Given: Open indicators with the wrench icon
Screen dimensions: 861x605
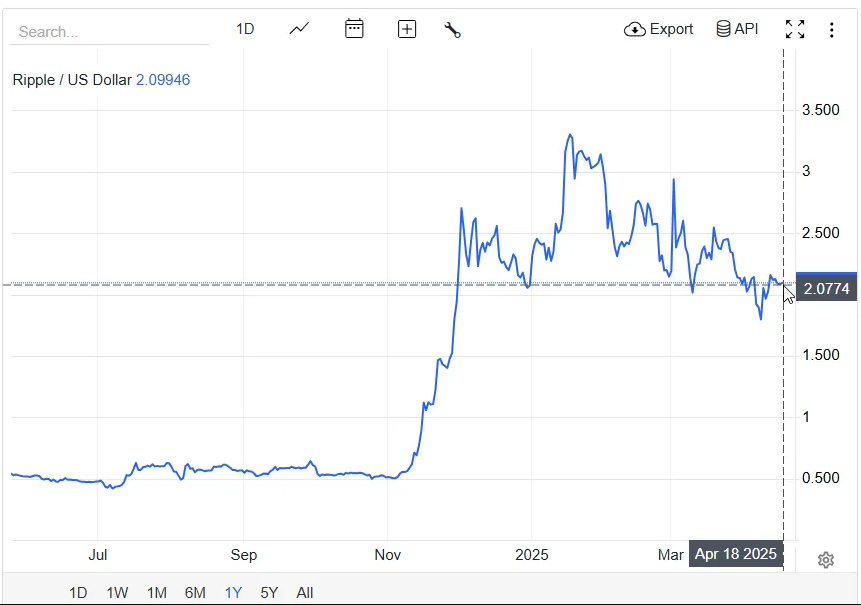Looking at the screenshot, I should [452, 29].
